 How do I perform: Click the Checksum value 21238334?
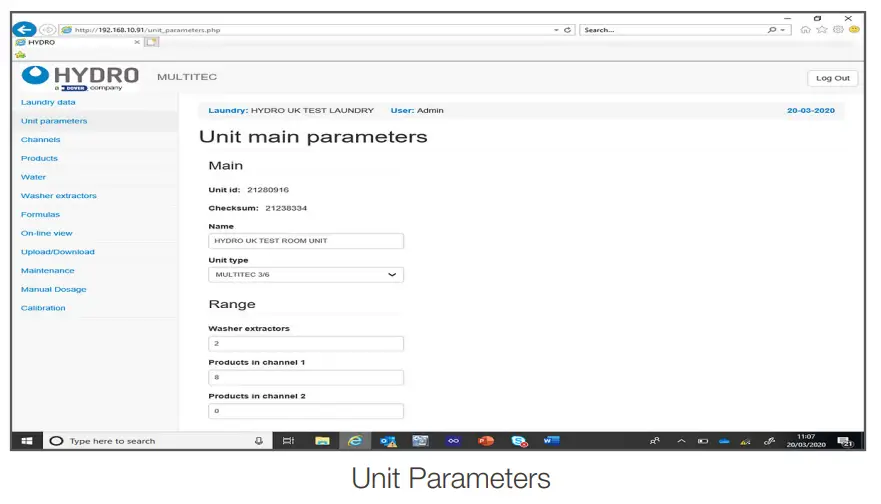pos(286,208)
